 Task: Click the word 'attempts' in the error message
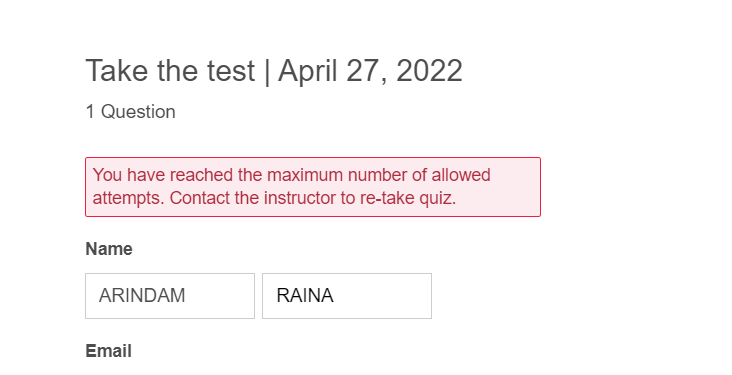coord(128,198)
